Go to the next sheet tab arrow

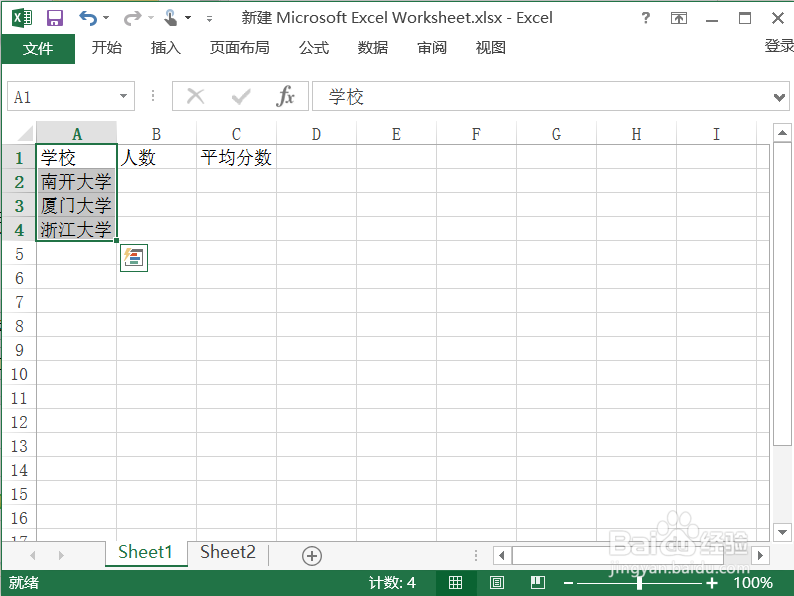pos(61,555)
